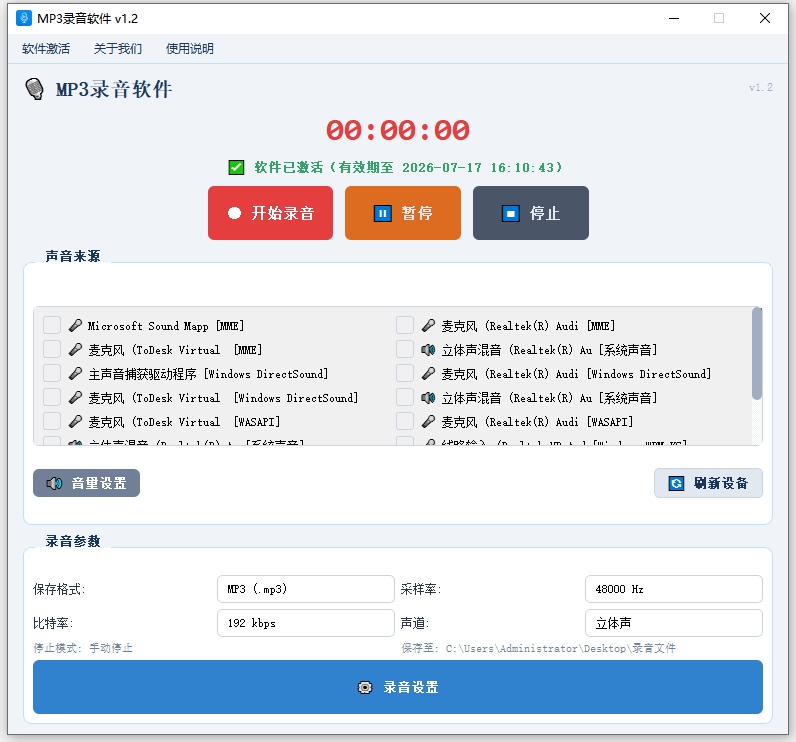This screenshot has height=742, width=796.
Task: Click the 保存格式: label
Action: coord(59,589)
